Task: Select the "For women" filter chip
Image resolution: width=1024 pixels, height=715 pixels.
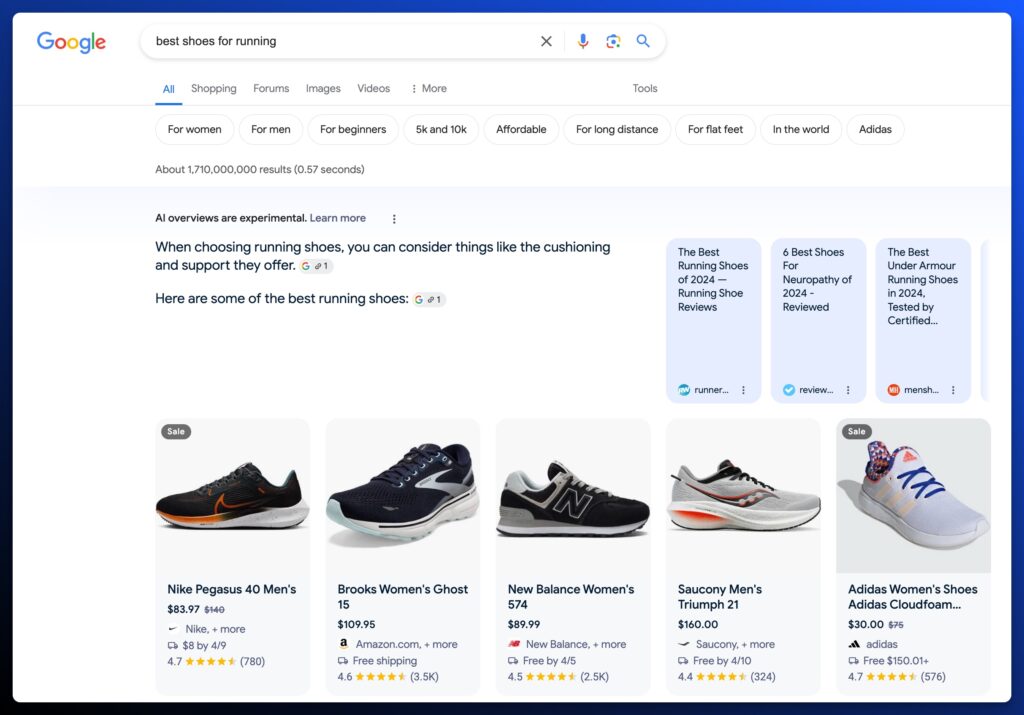Action: [195, 130]
